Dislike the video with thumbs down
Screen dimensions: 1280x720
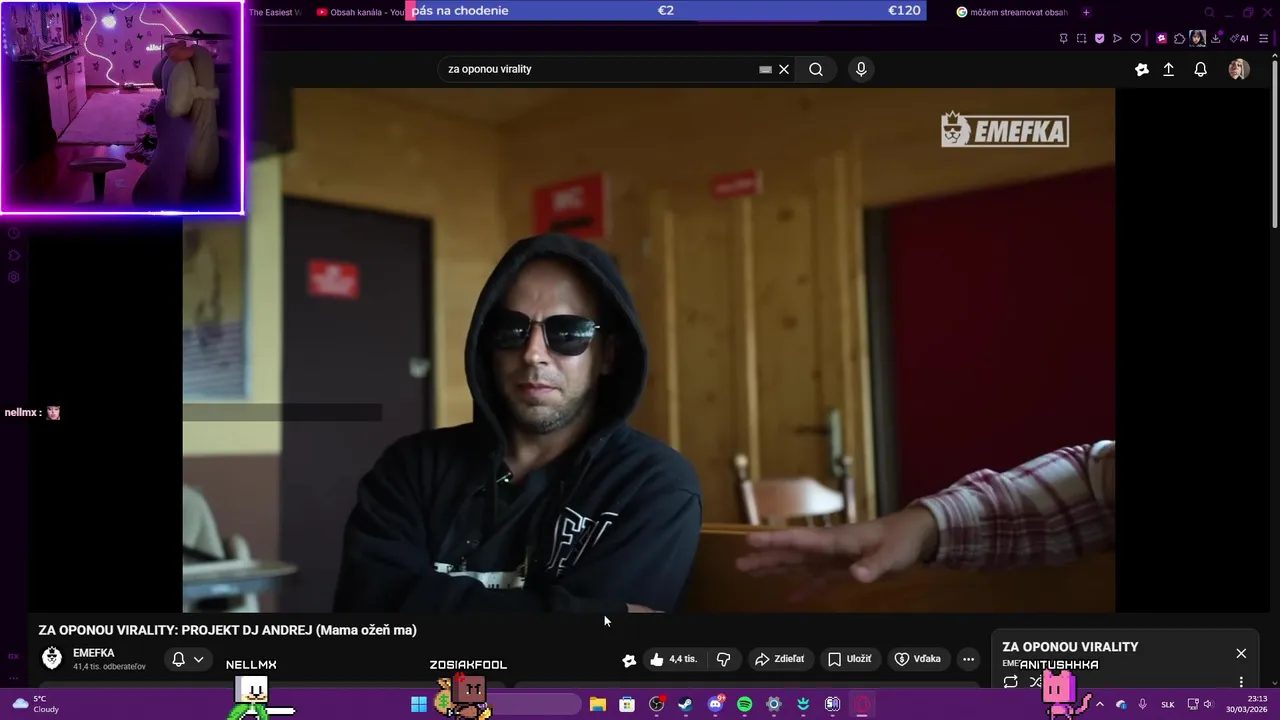pos(723,659)
